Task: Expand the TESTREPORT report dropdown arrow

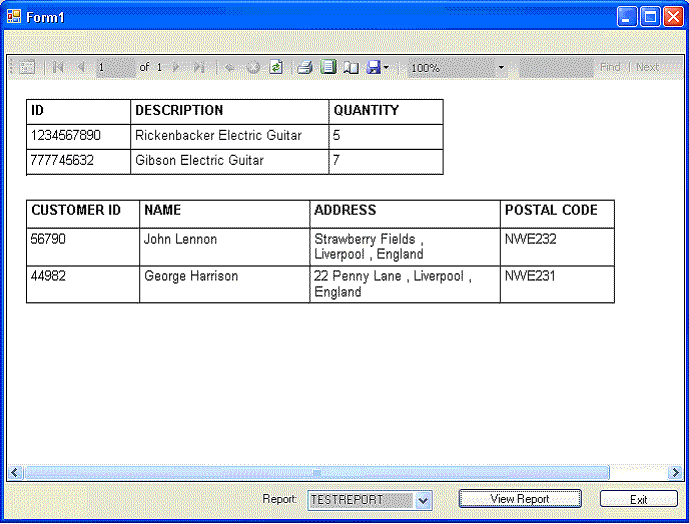Action: coord(423,500)
